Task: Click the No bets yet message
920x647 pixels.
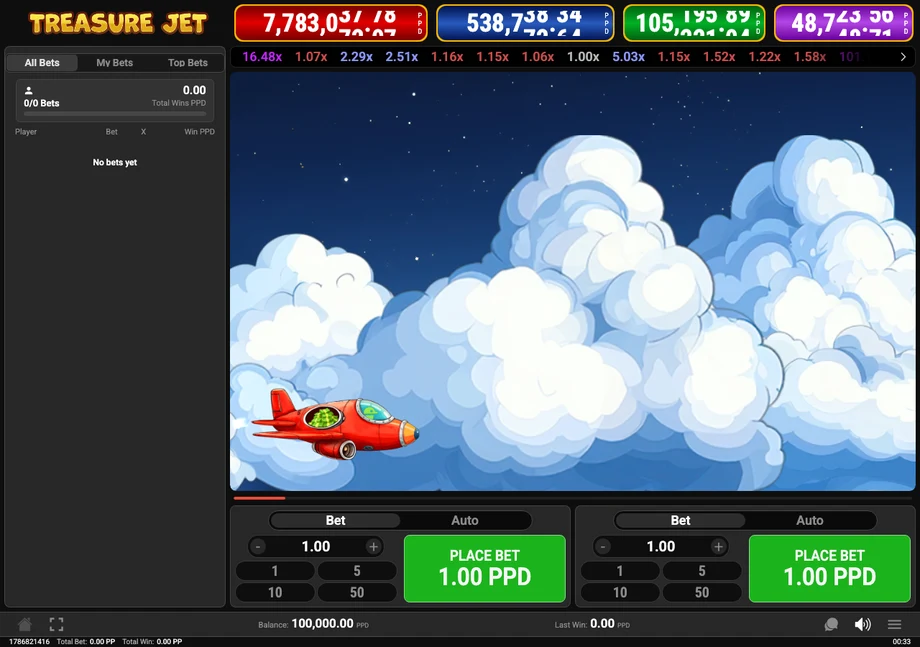Action: coord(115,162)
